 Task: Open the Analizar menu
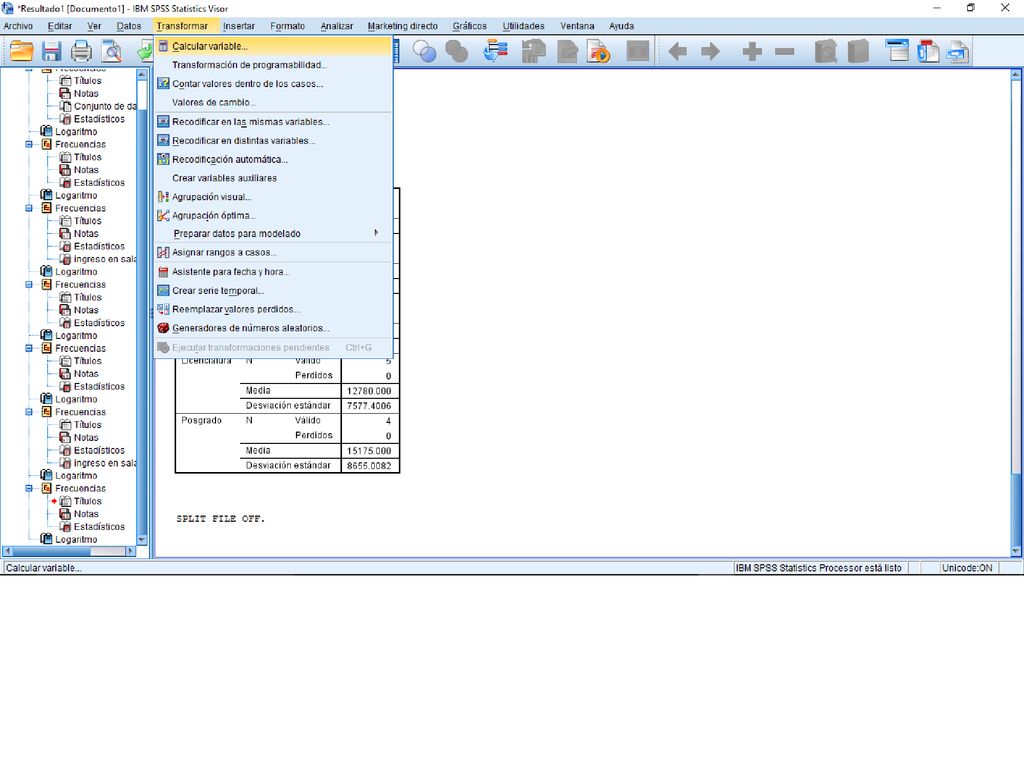[336, 26]
